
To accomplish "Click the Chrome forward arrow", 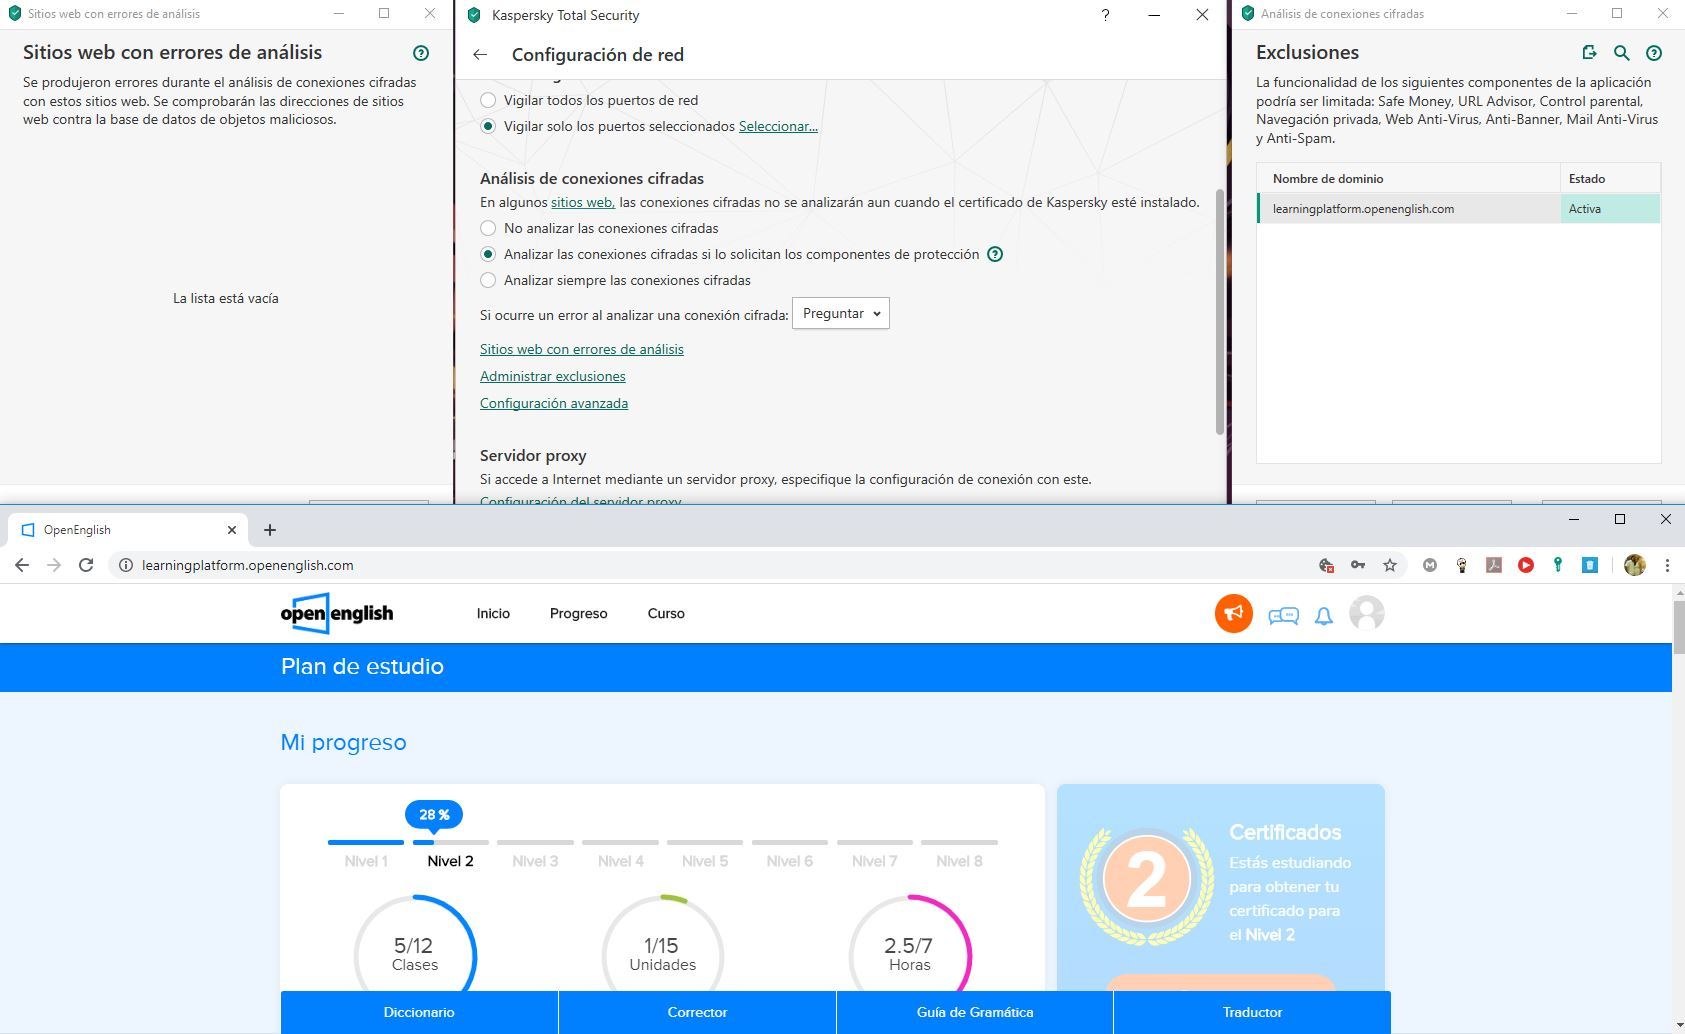I will (x=54, y=565).
